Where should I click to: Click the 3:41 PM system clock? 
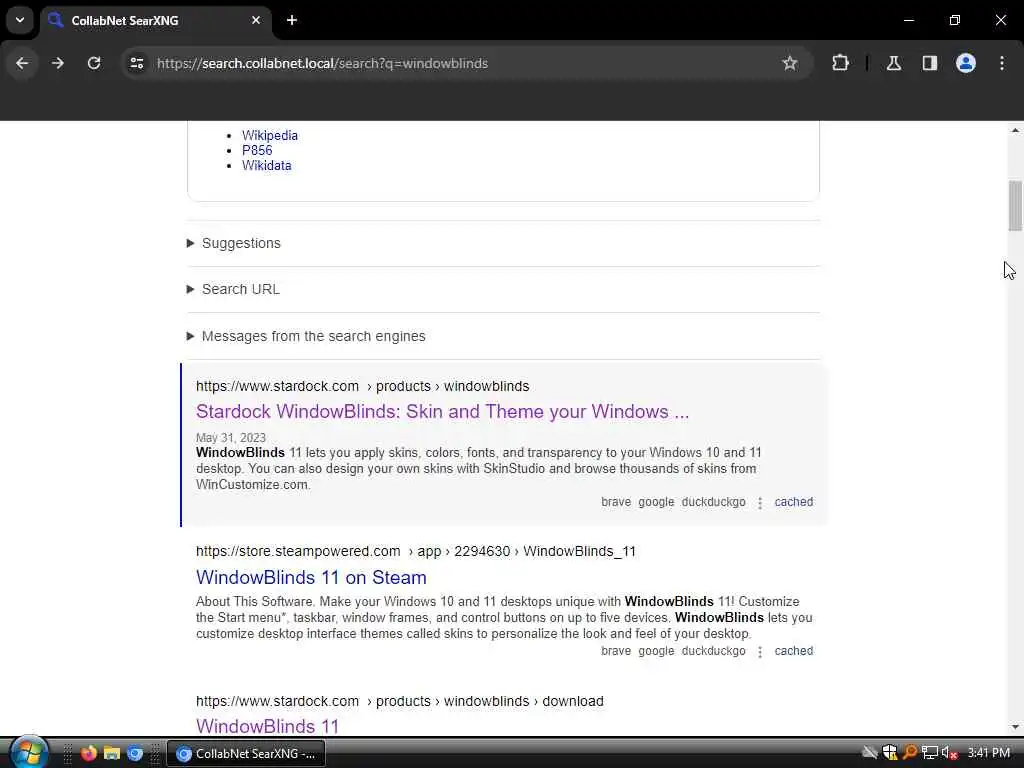(989, 753)
